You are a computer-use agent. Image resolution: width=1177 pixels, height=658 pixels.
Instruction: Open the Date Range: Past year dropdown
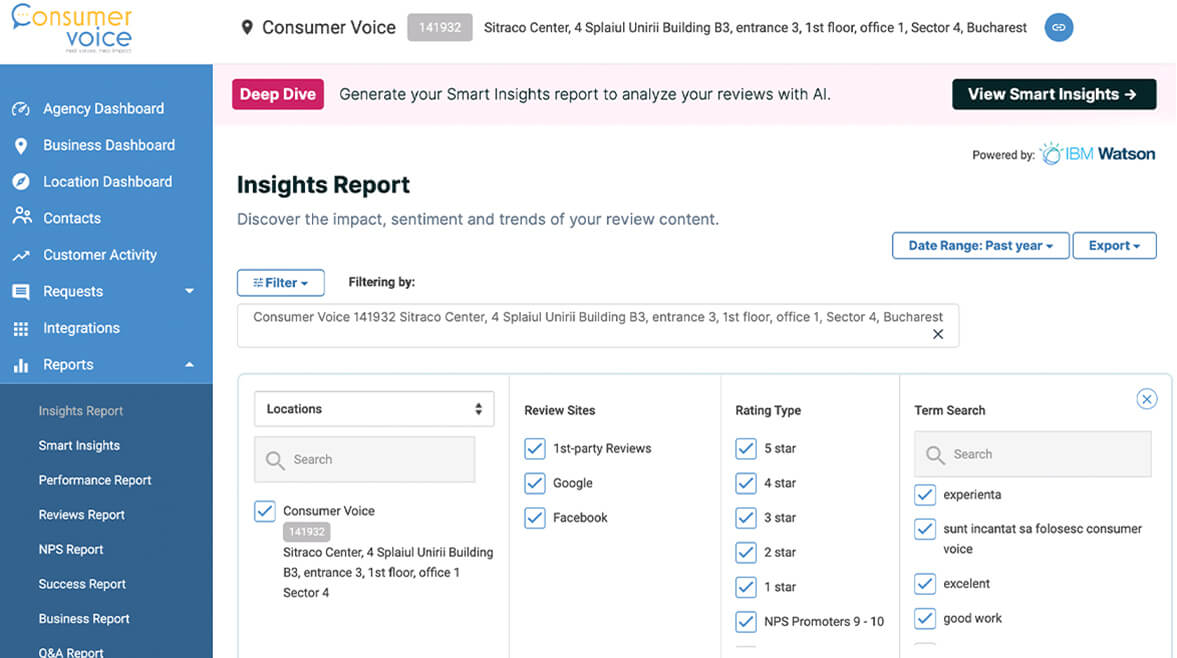point(980,246)
